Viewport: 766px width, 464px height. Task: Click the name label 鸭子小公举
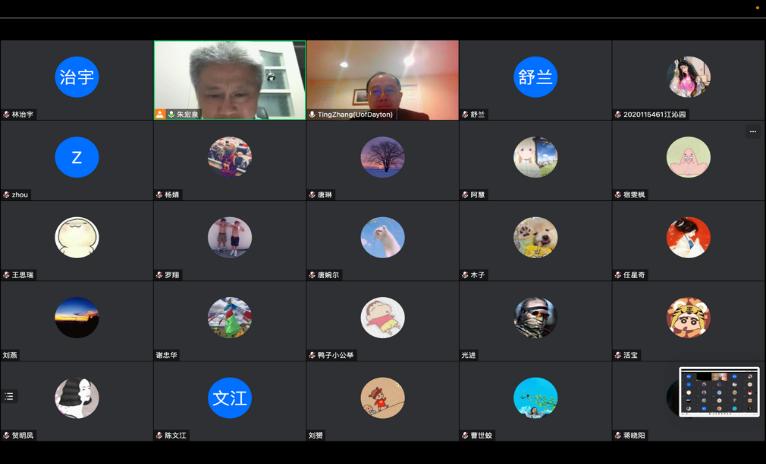(x=336, y=355)
